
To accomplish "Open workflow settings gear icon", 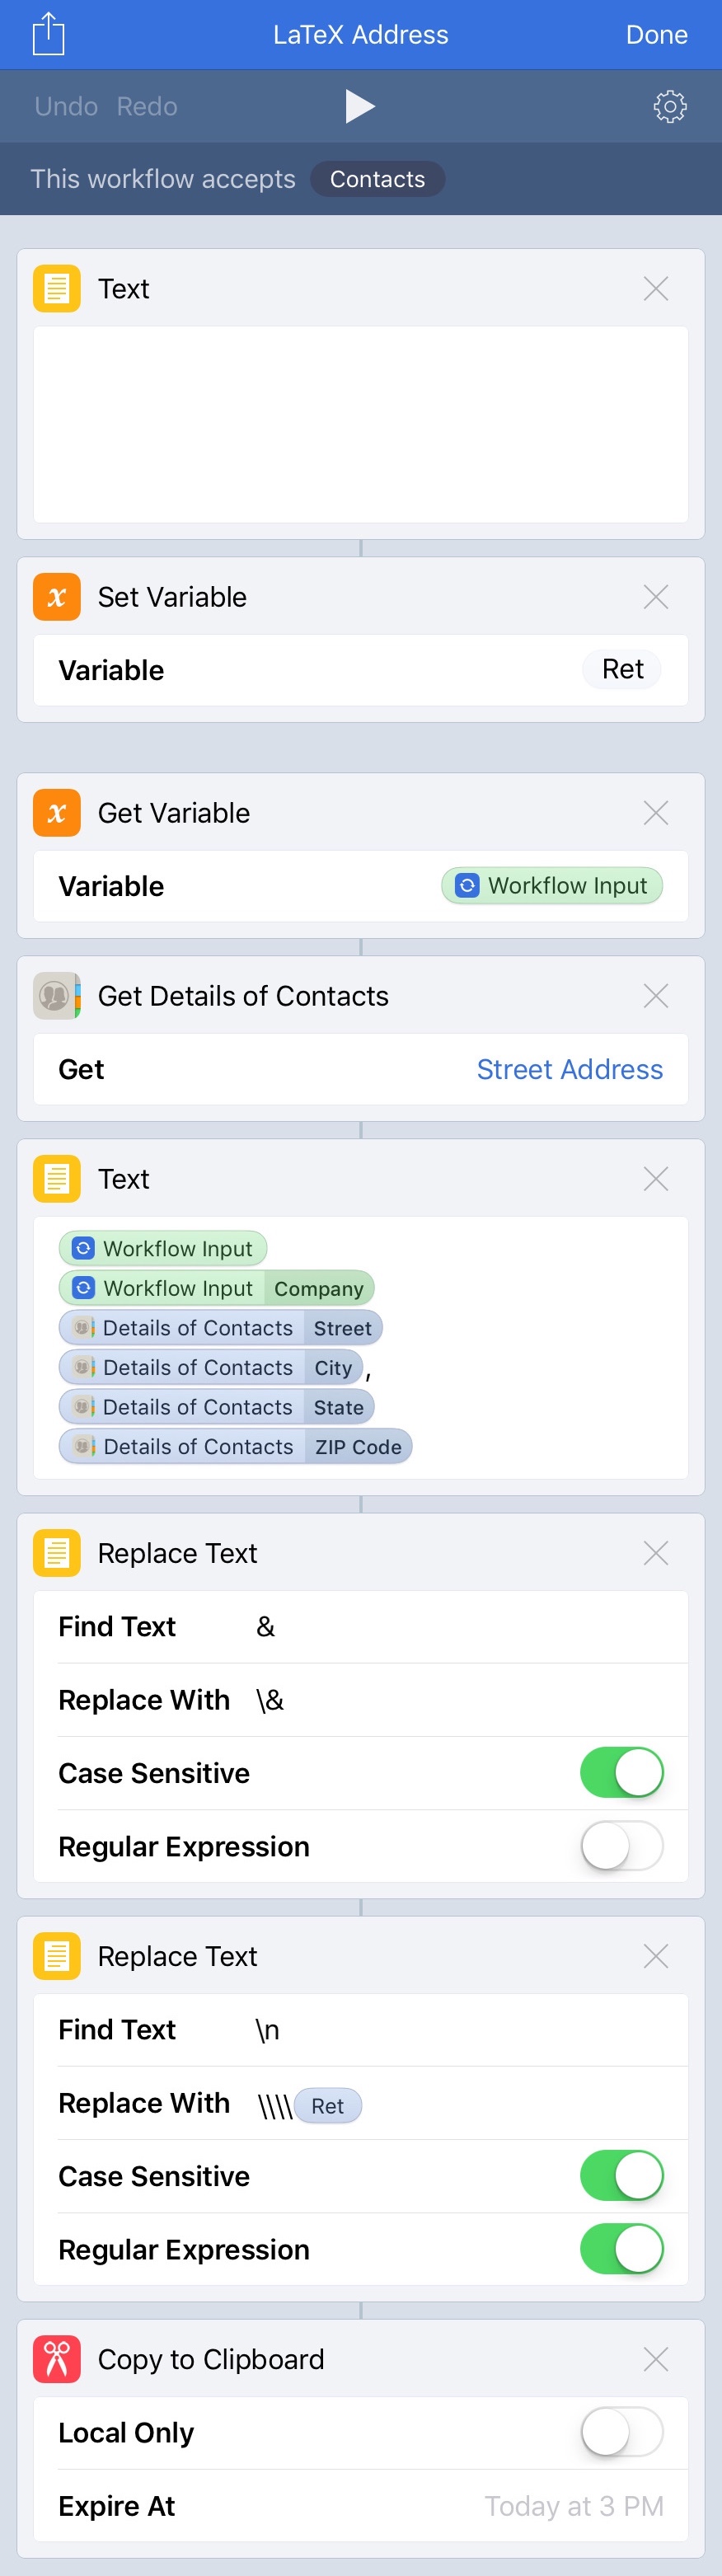I will point(669,106).
